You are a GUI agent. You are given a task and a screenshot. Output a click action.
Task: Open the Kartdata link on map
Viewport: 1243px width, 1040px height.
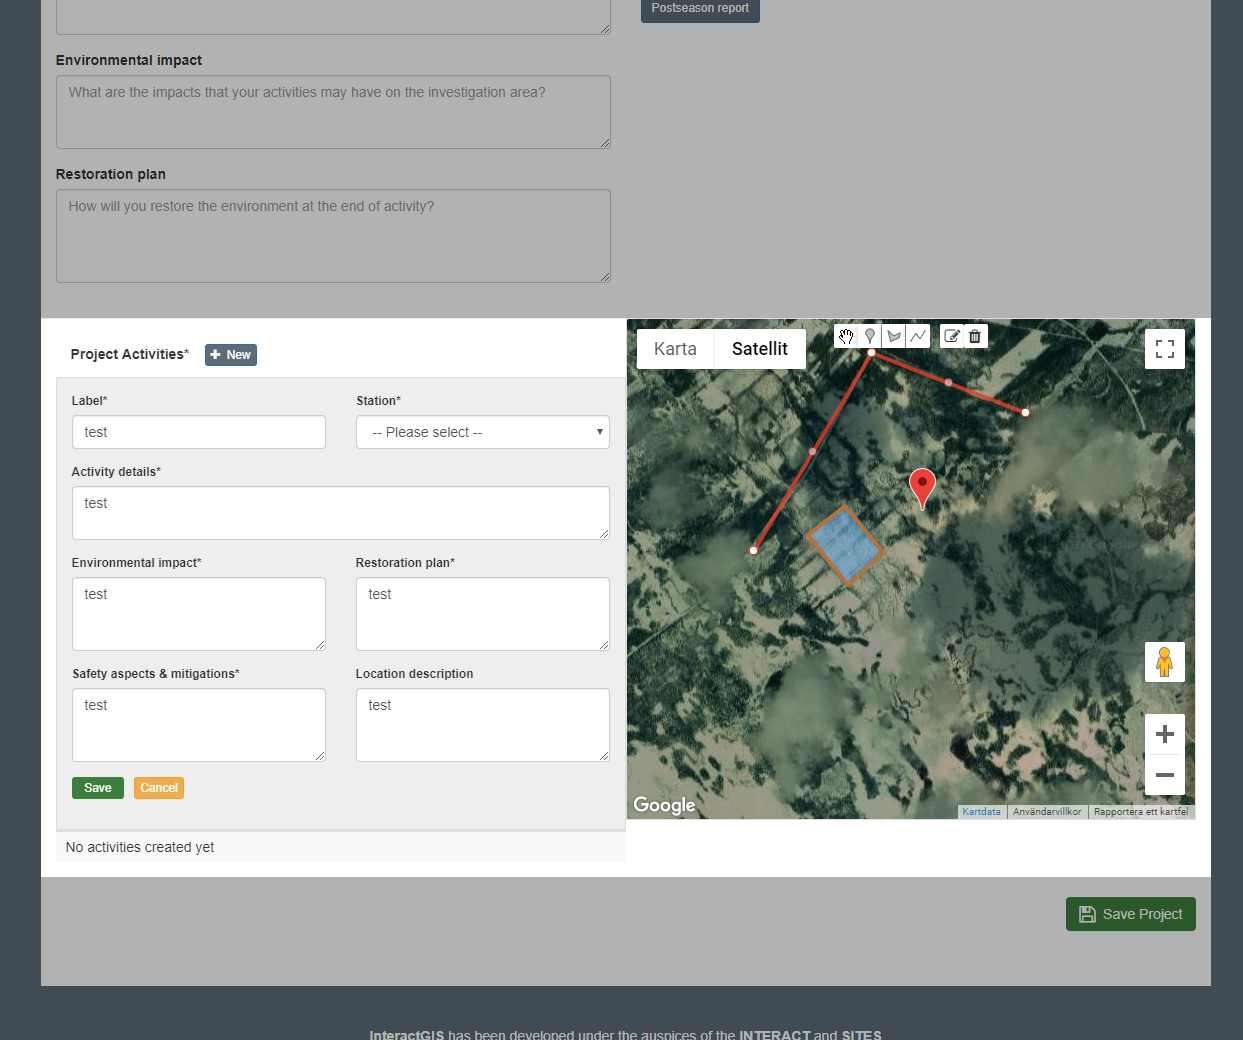pyautogui.click(x=981, y=812)
